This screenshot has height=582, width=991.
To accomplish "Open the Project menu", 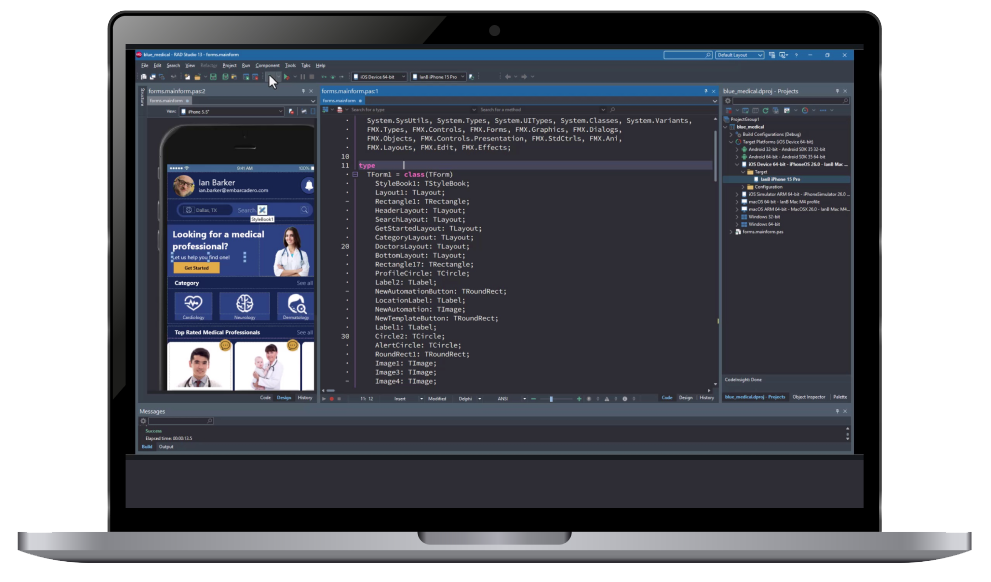I will point(229,65).
